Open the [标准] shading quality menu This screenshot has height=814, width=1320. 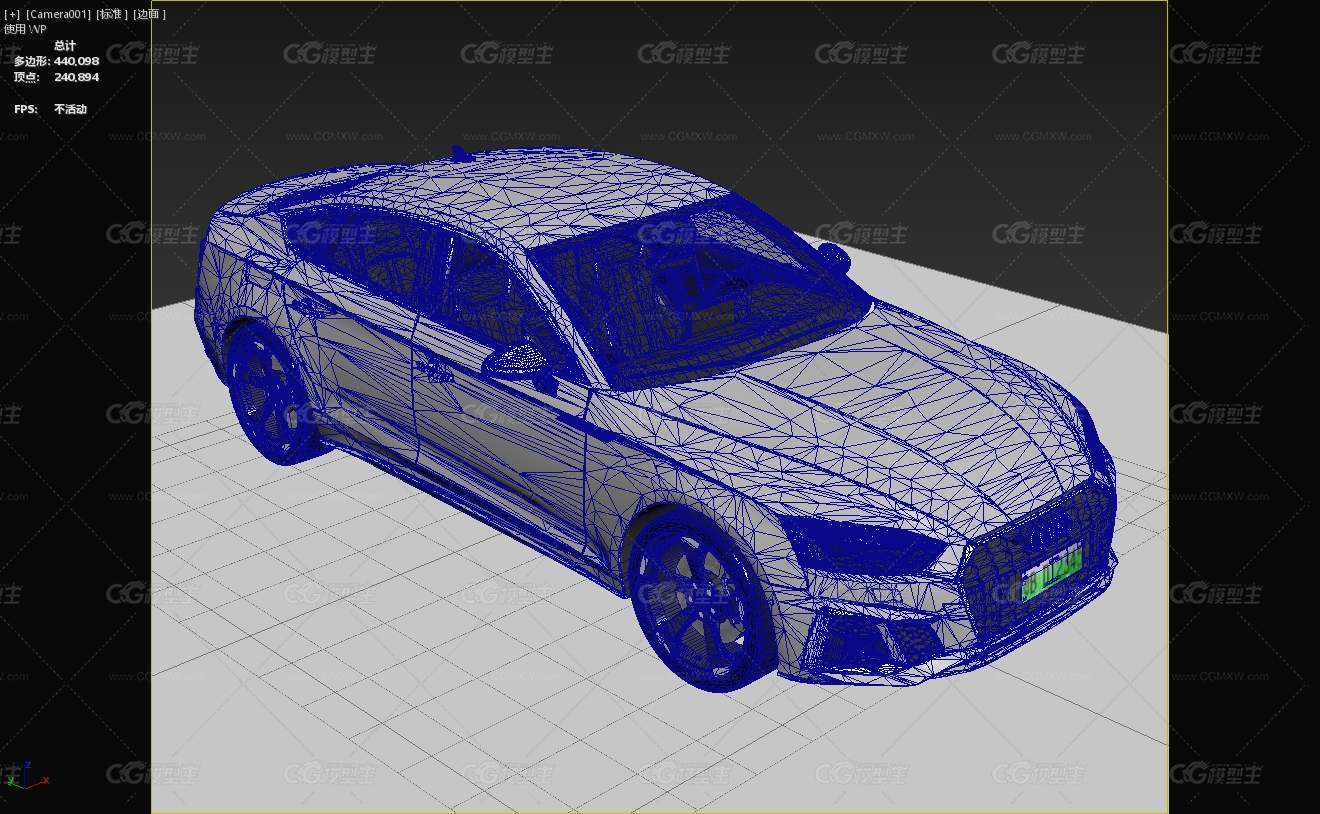click(x=112, y=14)
